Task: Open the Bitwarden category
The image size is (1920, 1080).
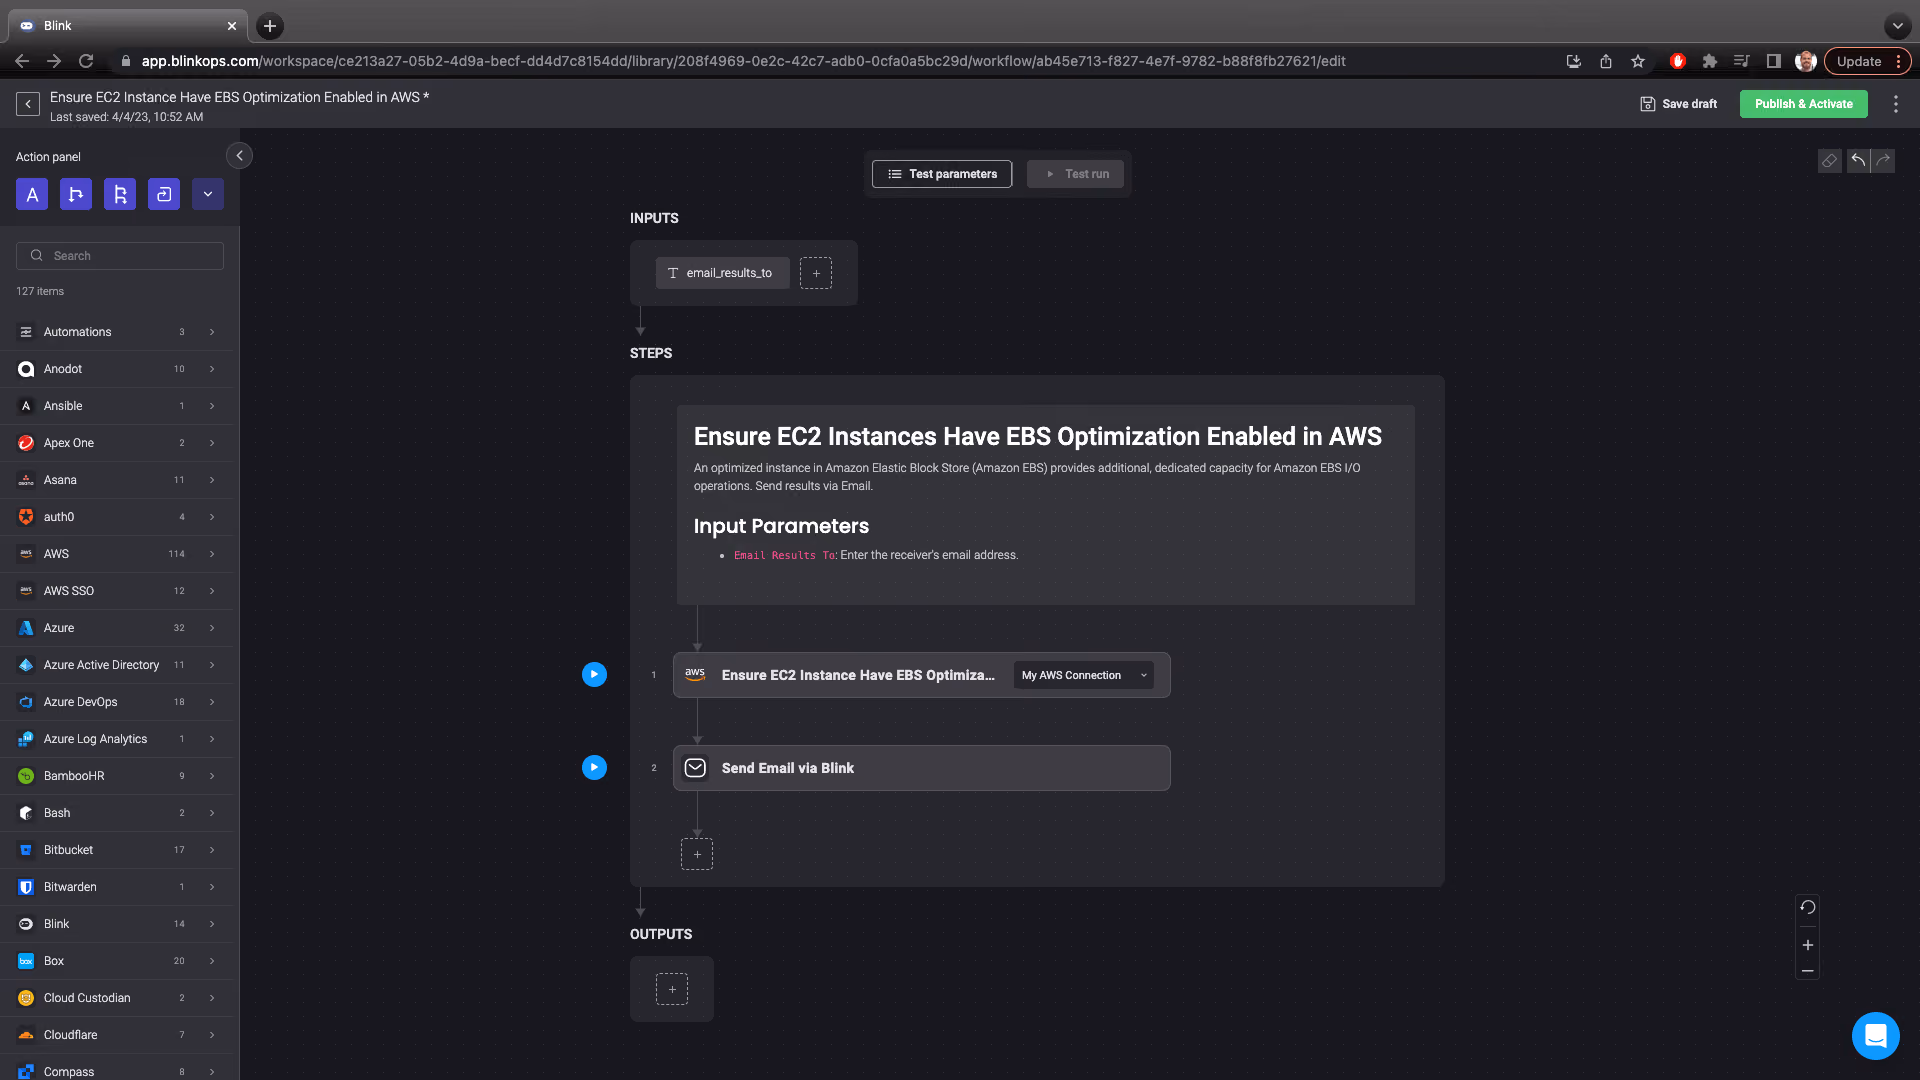Action: coord(116,887)
